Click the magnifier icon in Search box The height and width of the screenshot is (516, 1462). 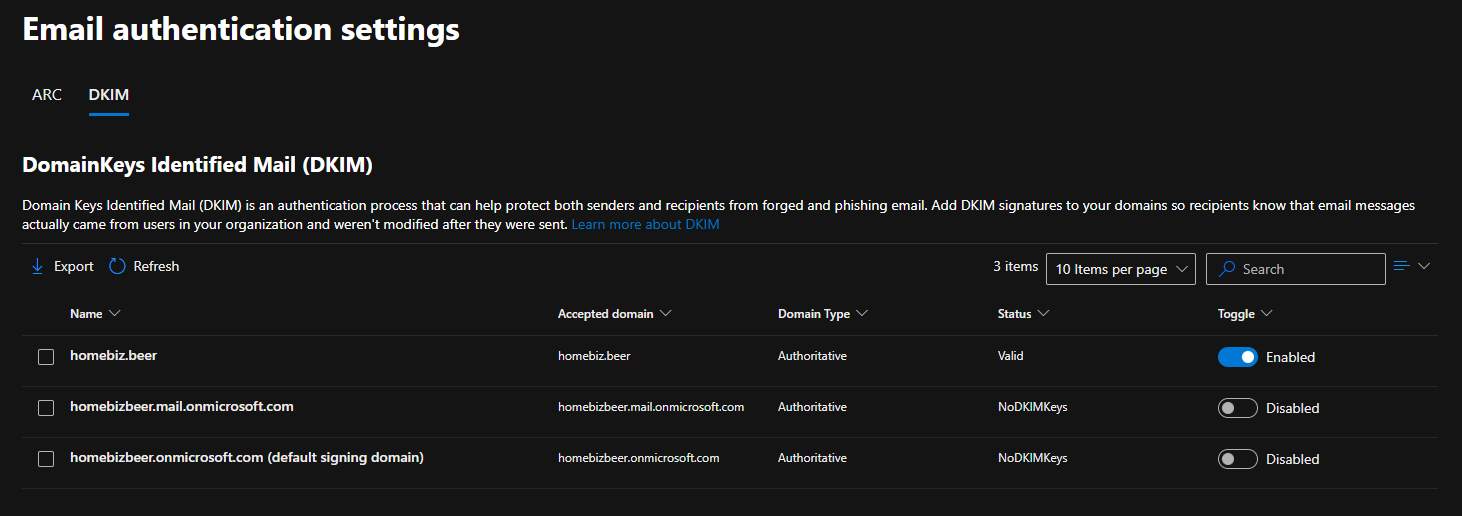1226,269
